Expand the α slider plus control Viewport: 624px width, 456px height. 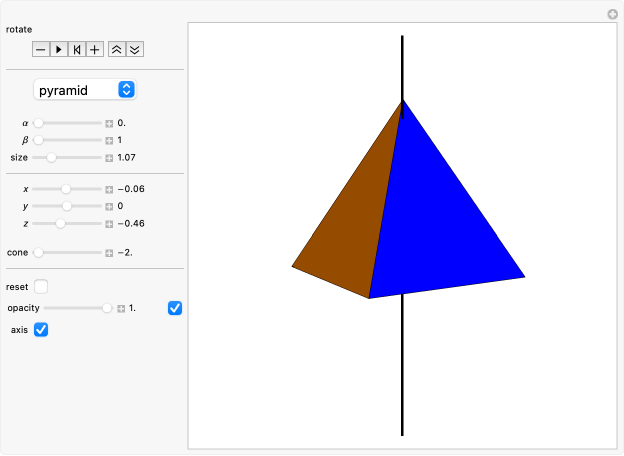[x=109, y=123]
